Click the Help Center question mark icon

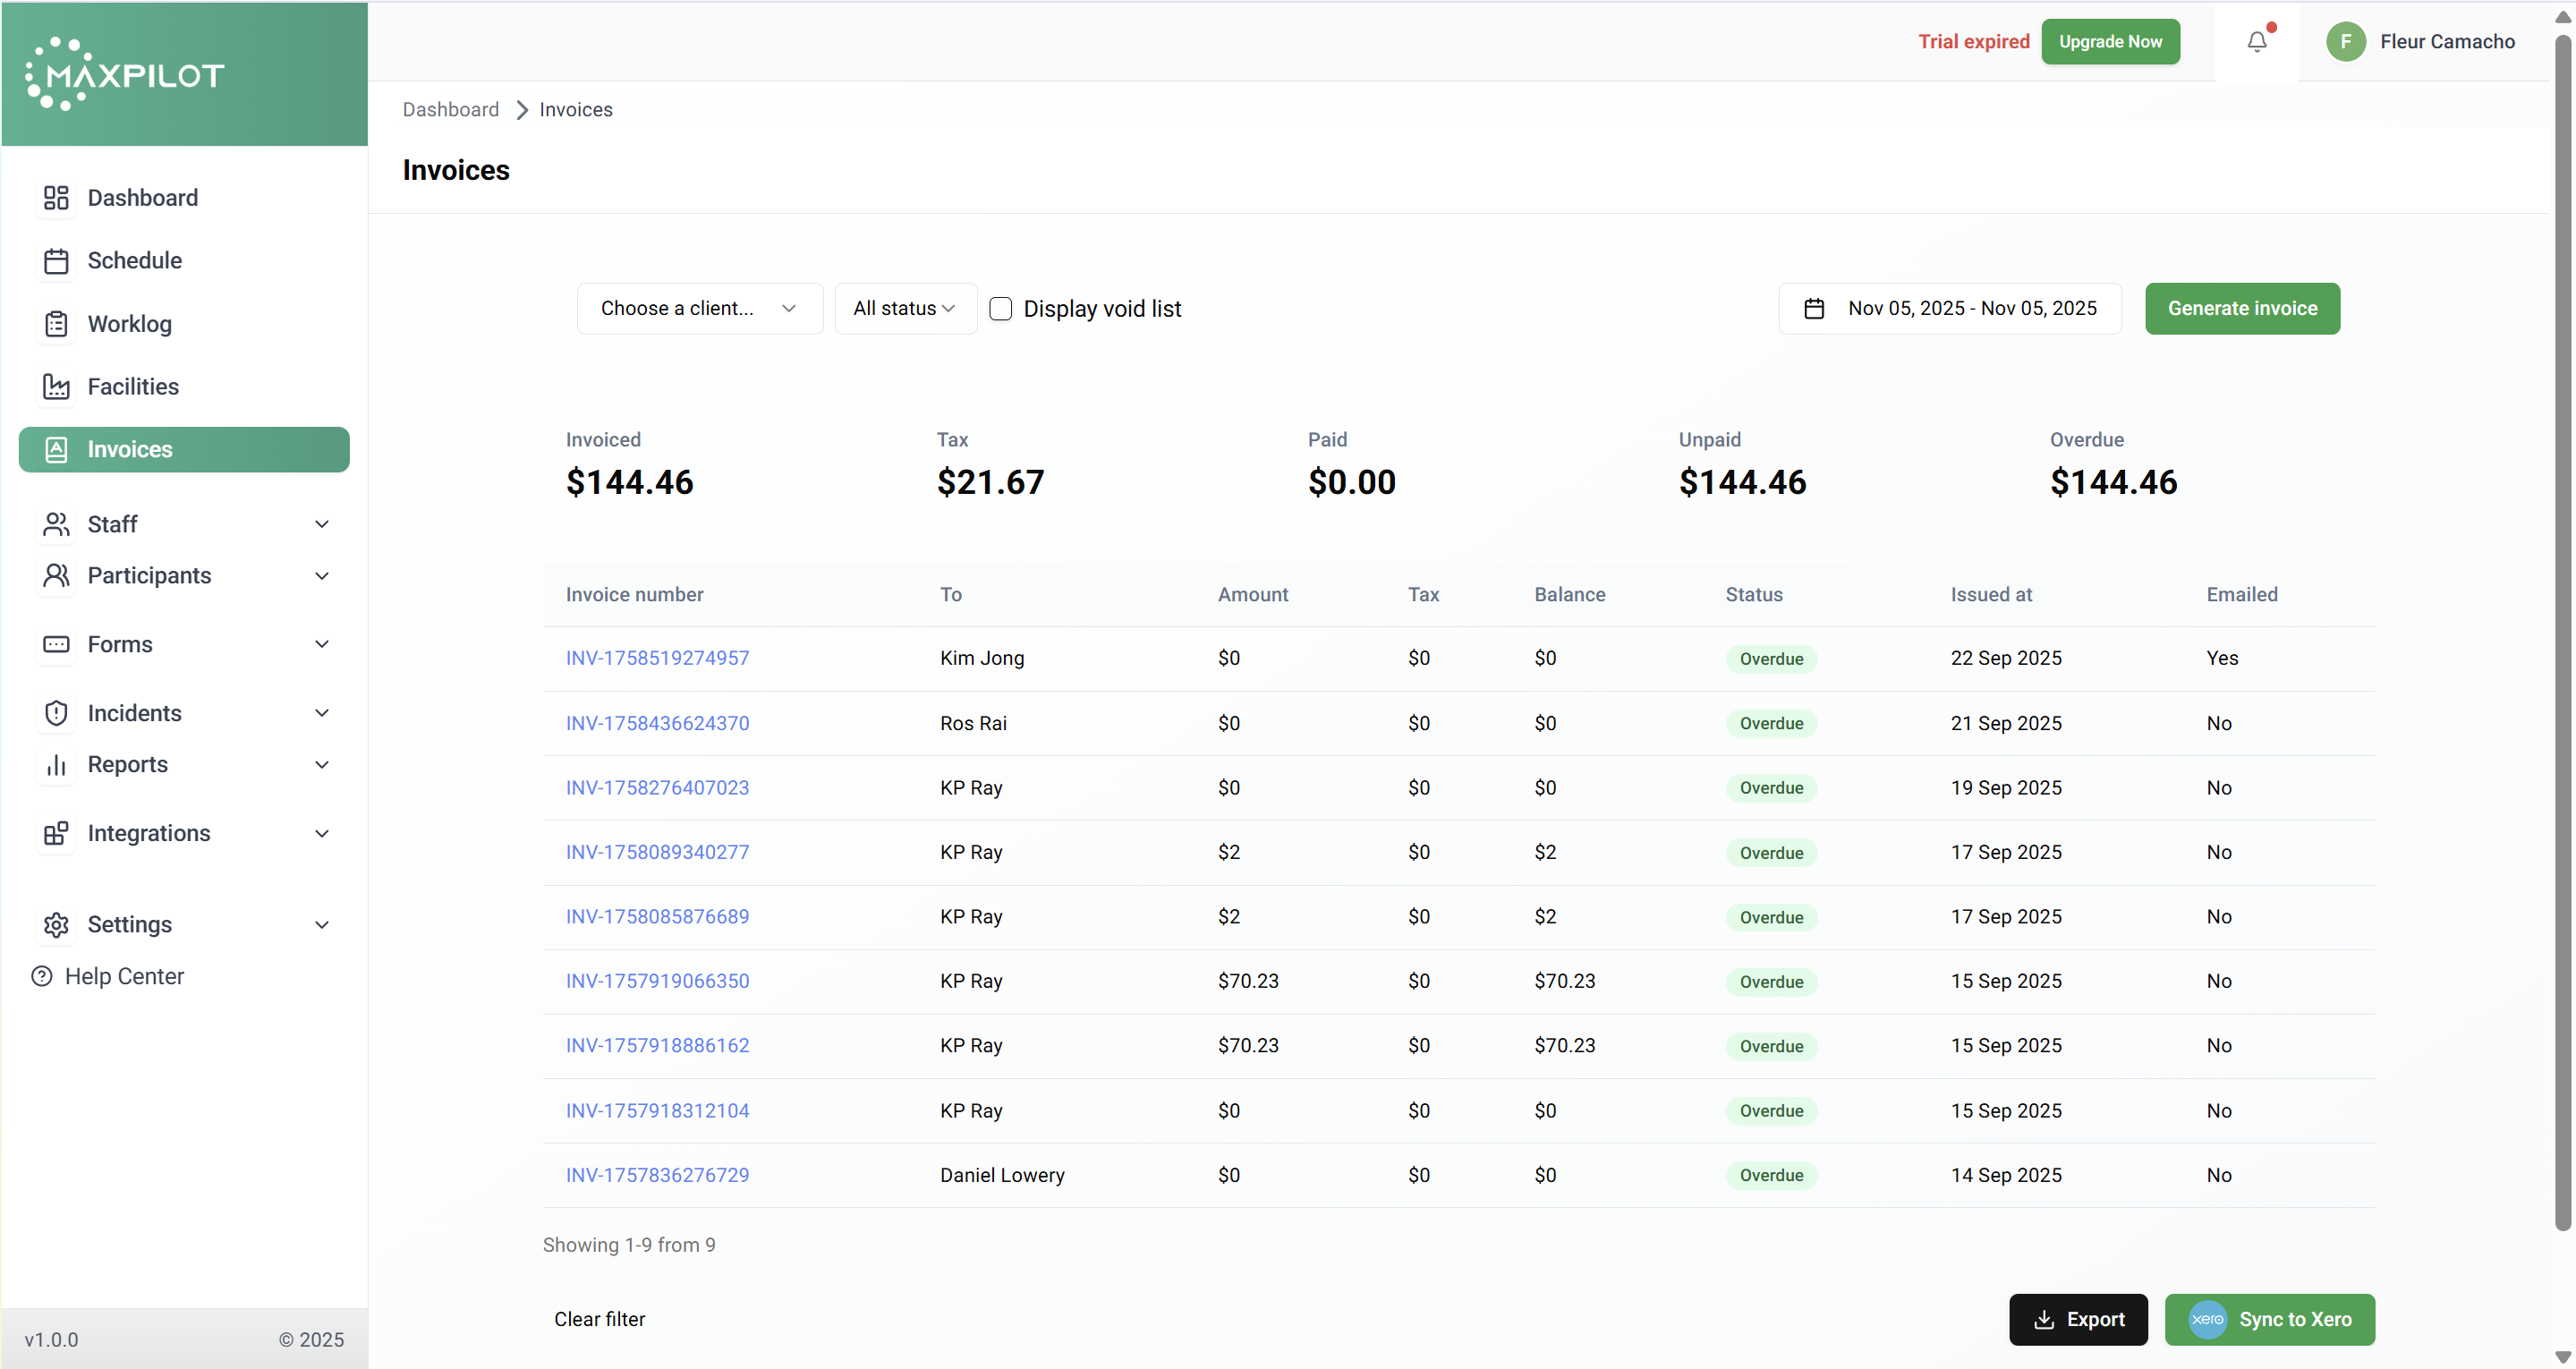[42, 977]
